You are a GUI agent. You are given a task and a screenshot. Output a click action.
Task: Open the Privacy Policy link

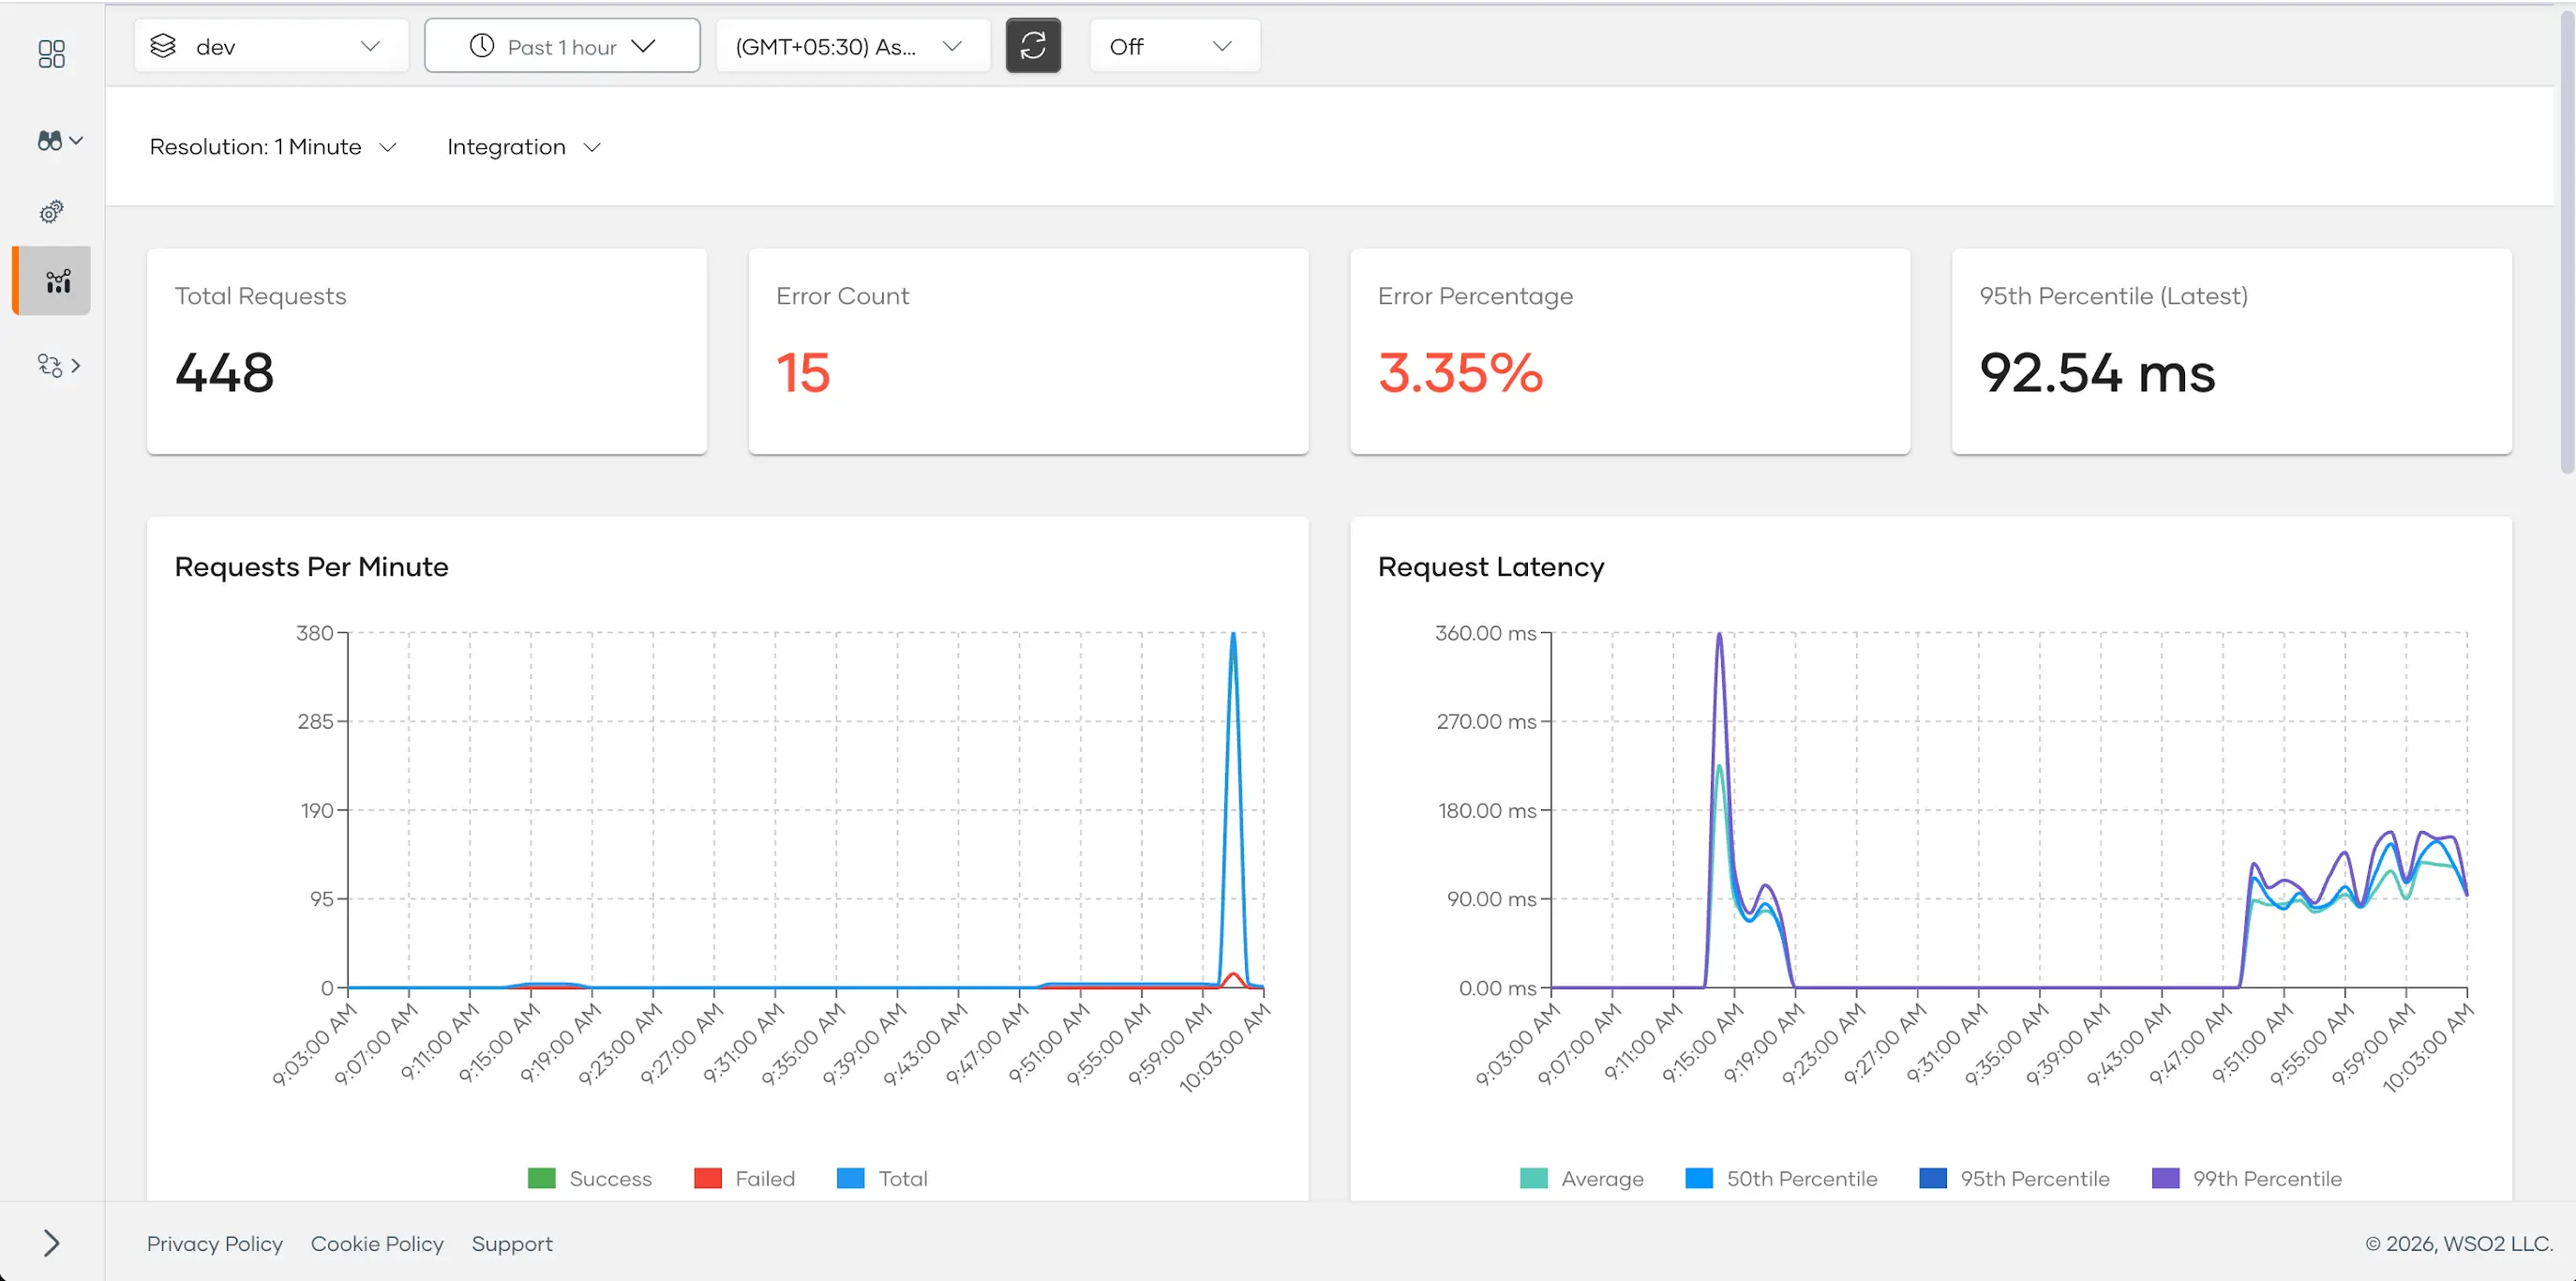point(214,1243)
